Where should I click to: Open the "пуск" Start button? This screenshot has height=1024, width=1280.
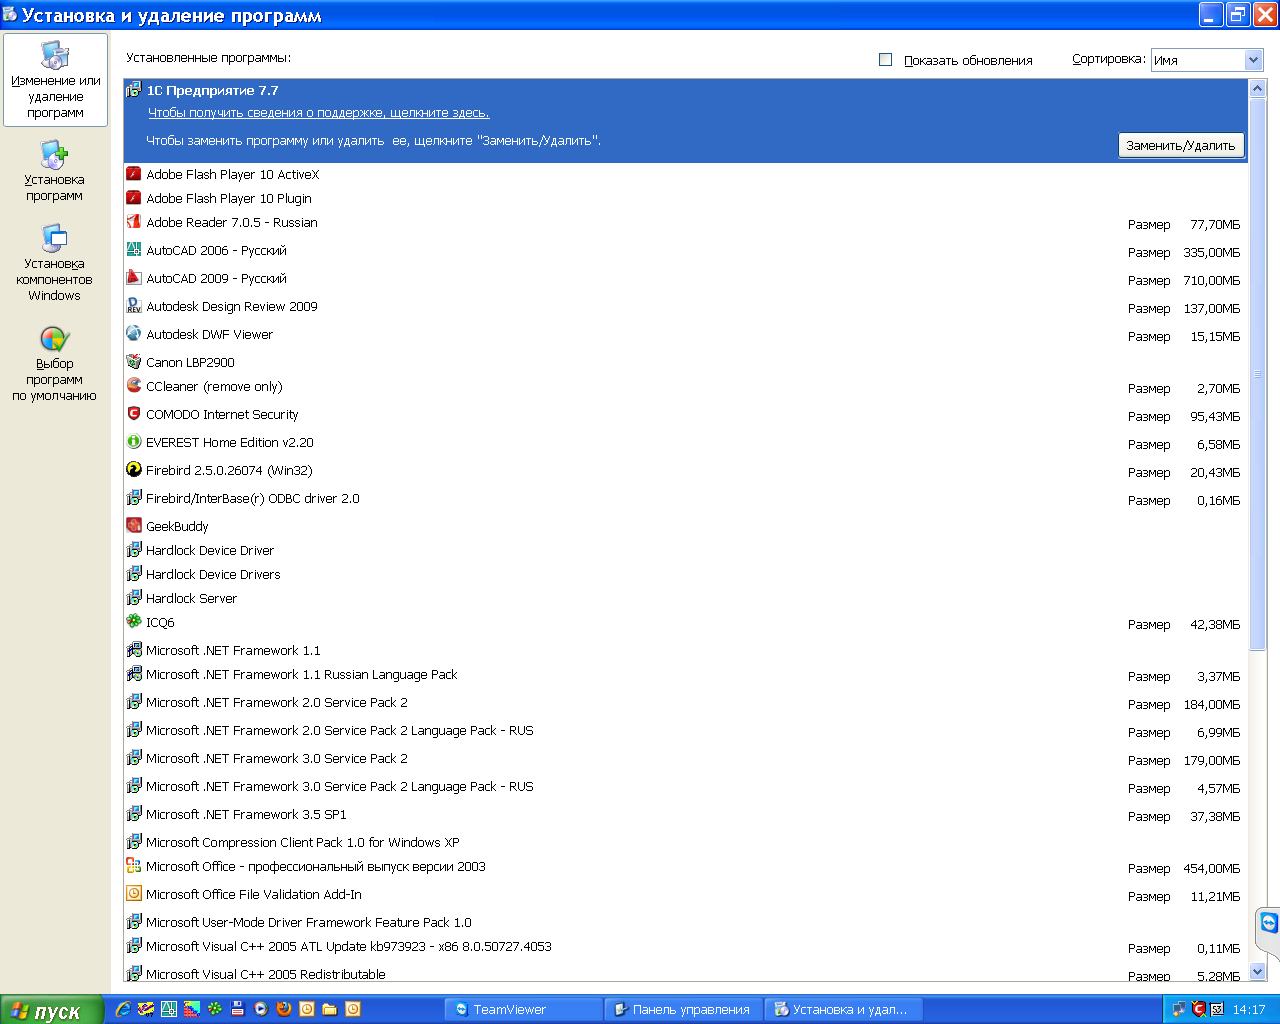pos(52,1010)
